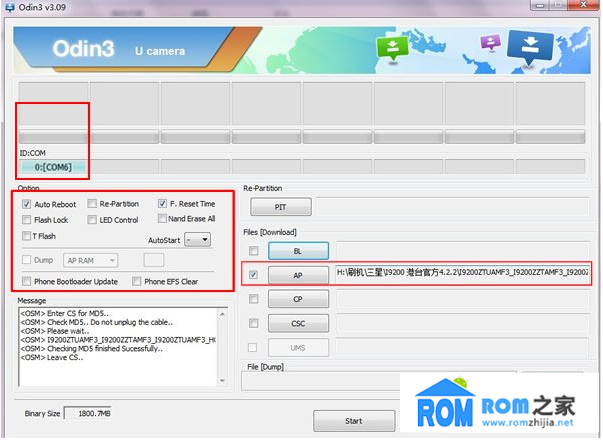603x441 pixels.
Task: Click the blue download icon in banner
Action: pos(531,47)
